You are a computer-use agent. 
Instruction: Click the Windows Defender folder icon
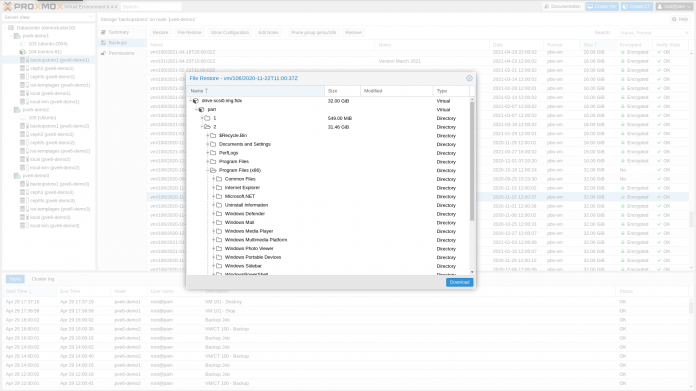(x=219, y=214)
